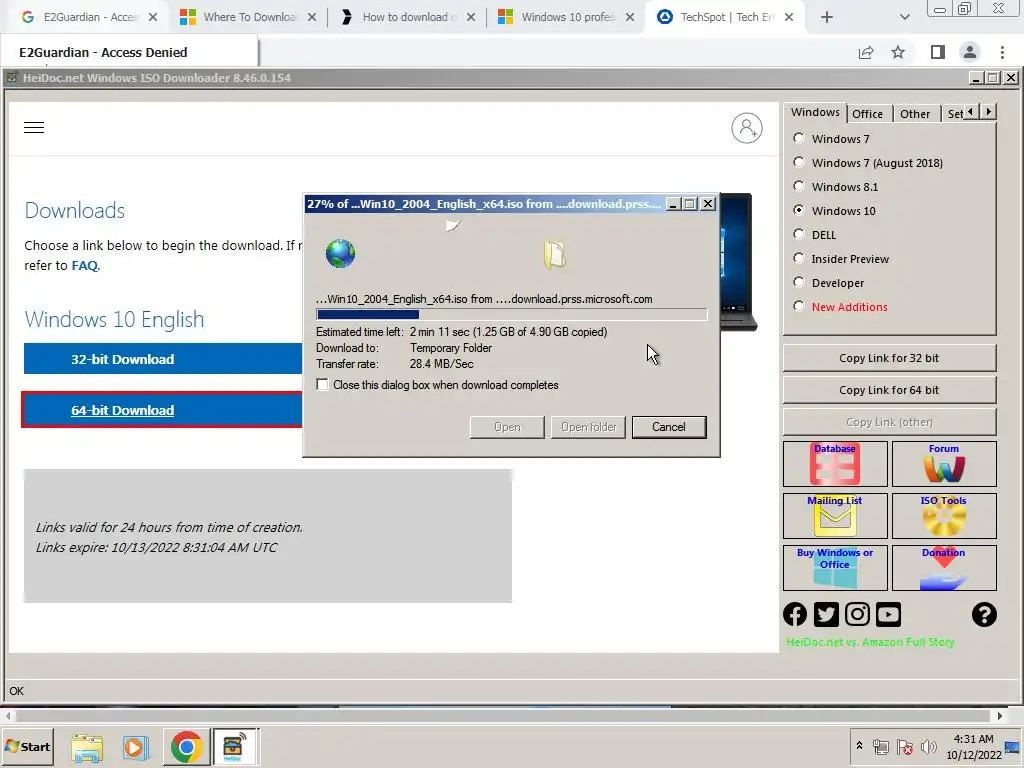Bookmark the page with the star icon
This screenshot has height=768, width=1024.
898,52
